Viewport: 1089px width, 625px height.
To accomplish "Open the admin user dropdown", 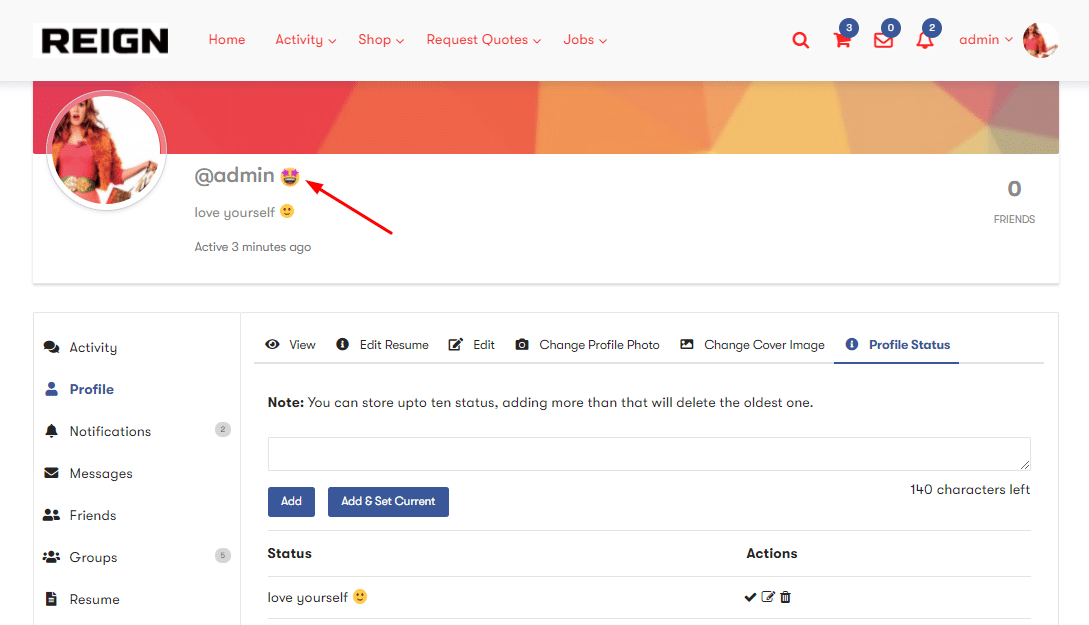I will [986, 40].
